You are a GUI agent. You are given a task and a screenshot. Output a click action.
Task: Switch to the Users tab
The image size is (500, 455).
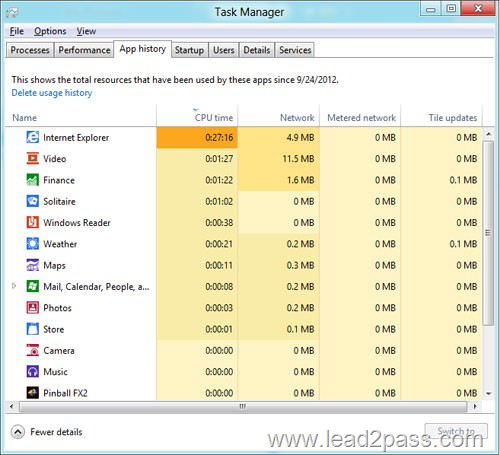224,50
